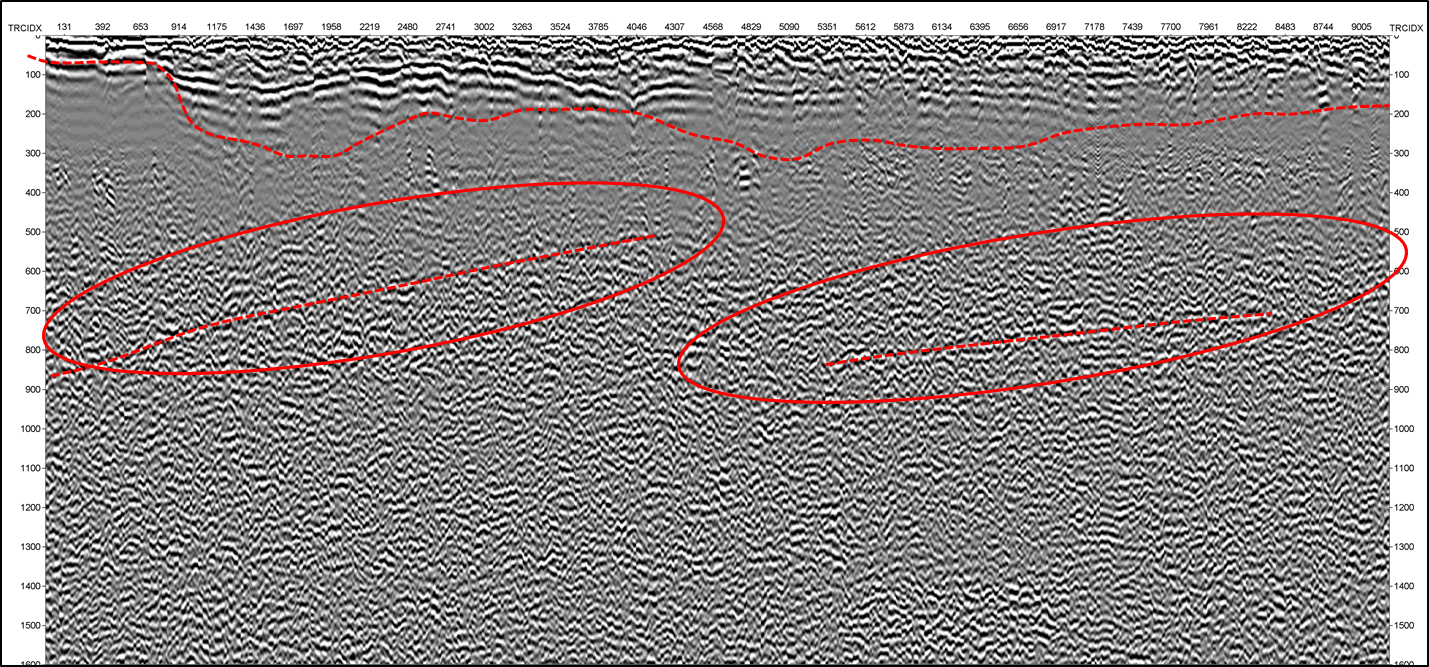Select trace index 131 on top axis
Viewport: 1429px width, 667px height.
coord(64,27)
